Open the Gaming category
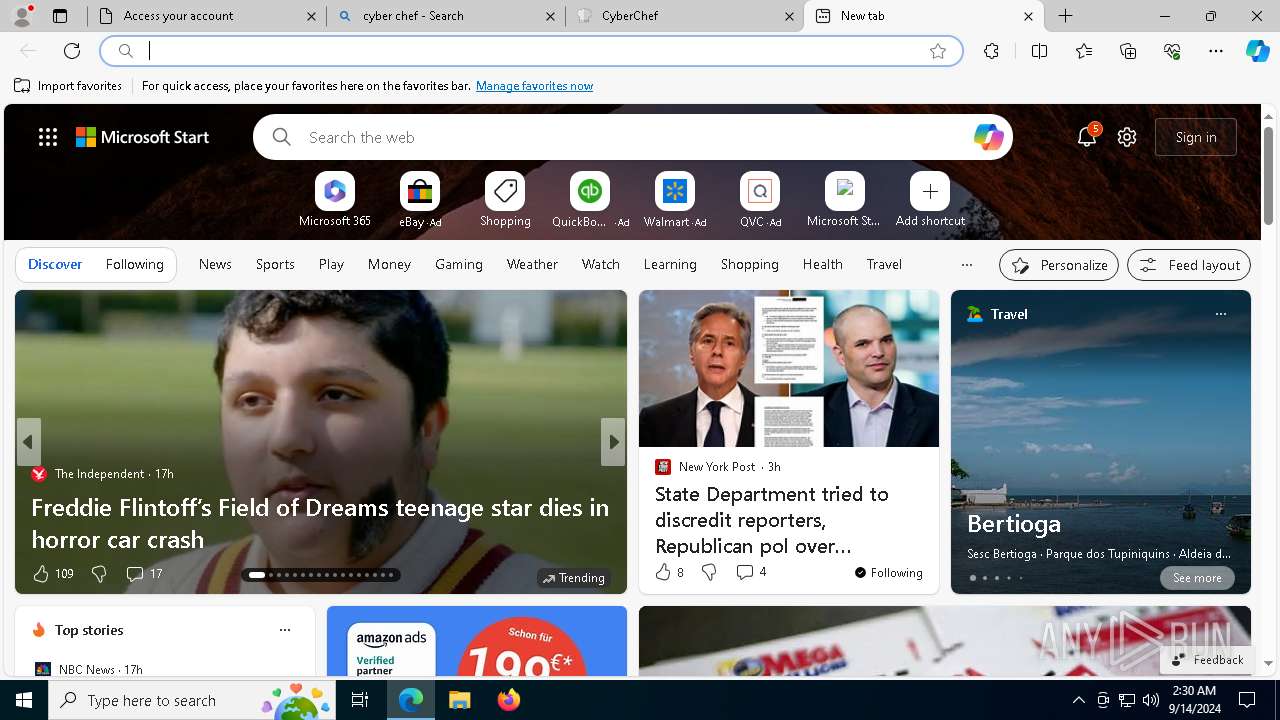This screenshot has width=1280, height=720. [x=459, y=264]
